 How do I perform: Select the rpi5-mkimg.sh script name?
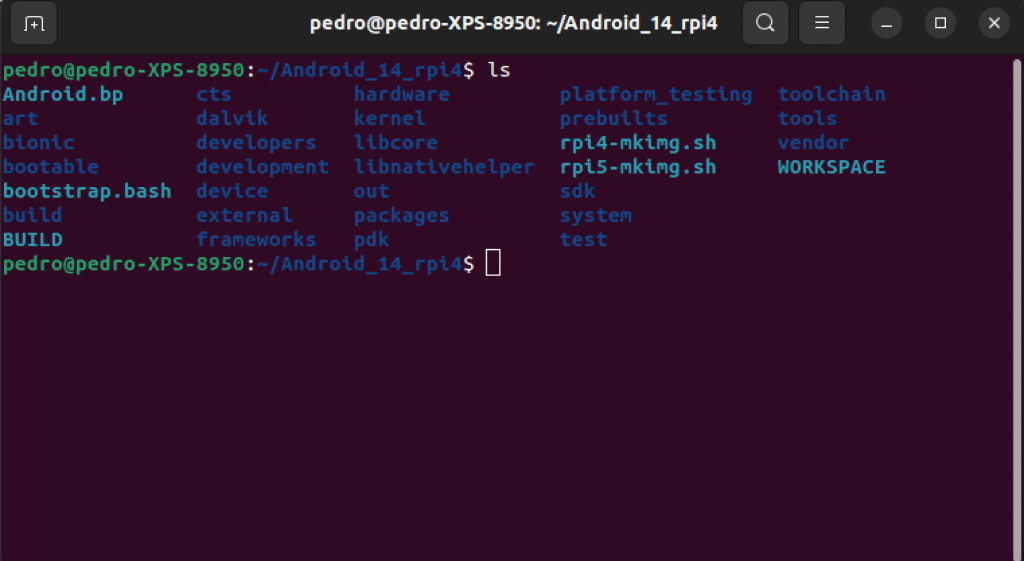638,167
